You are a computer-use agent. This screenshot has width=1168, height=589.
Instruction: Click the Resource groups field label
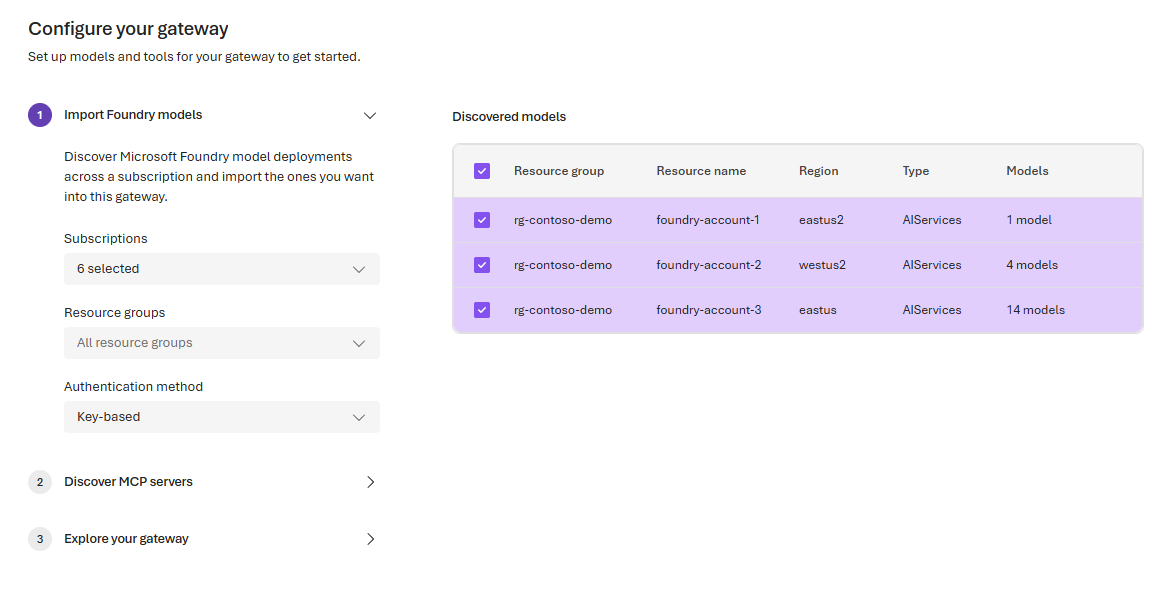click(115, 313)
